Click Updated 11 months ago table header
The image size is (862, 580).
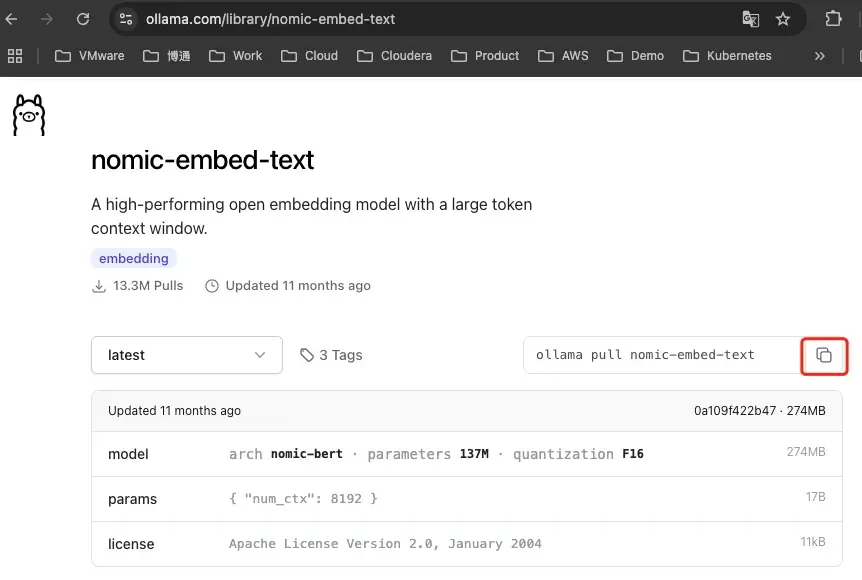tap(174, 411)
